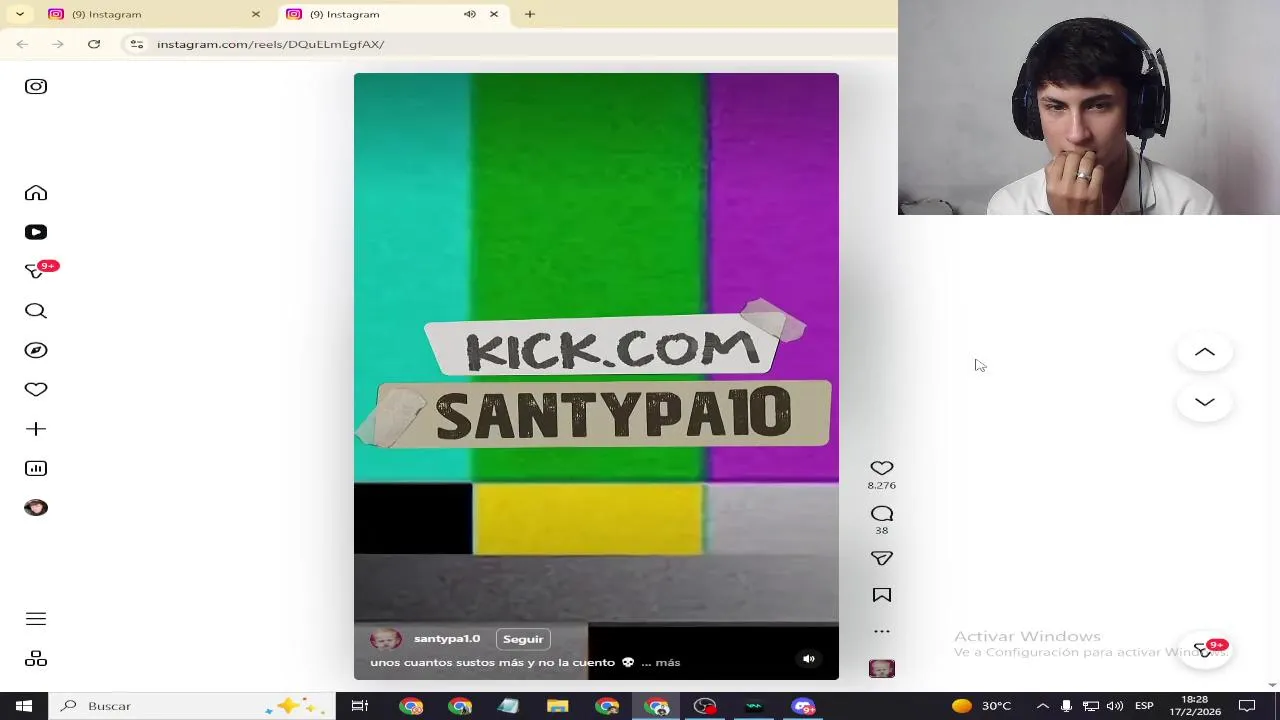Open weather widget showing 30°C
This screenshot has height=720, width=1280.
coord(981,706)
